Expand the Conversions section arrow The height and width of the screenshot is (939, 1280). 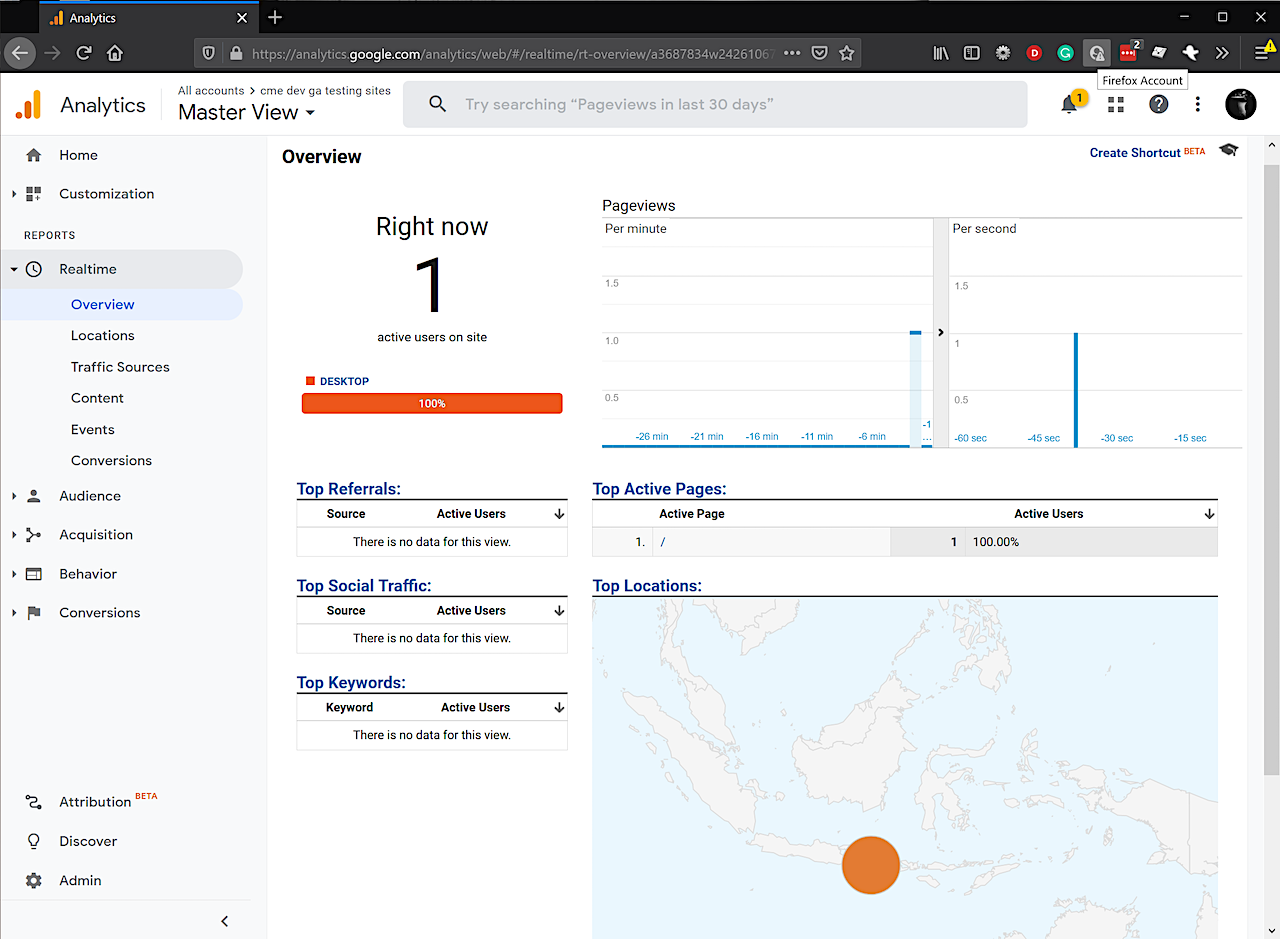click(14, 613)
